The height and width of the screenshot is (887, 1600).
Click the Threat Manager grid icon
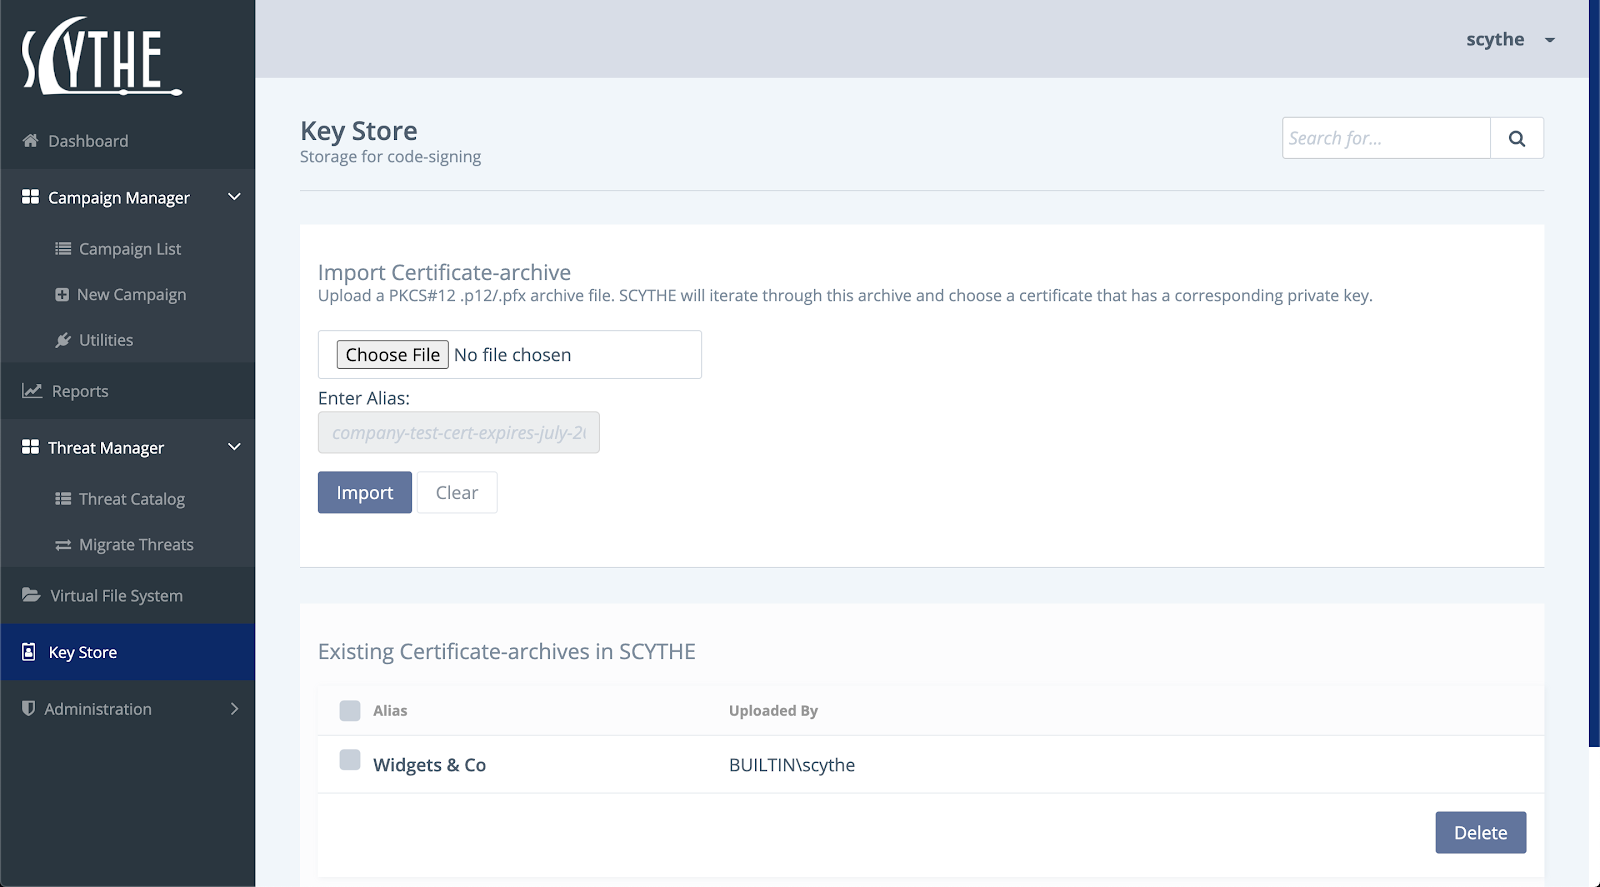(31, 447)
